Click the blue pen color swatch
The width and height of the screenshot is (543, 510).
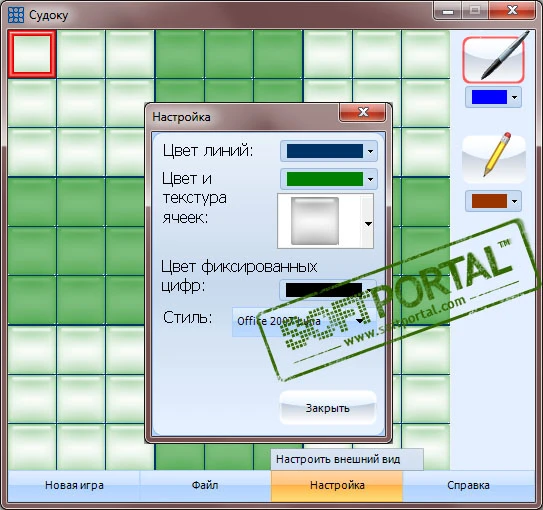tap(489, 97)
